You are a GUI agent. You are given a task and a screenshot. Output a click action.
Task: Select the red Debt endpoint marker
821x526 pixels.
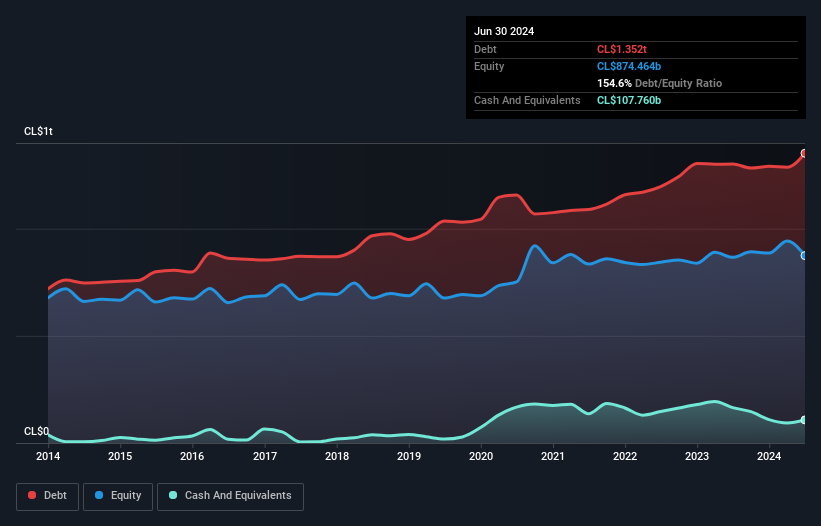(804, 153)
